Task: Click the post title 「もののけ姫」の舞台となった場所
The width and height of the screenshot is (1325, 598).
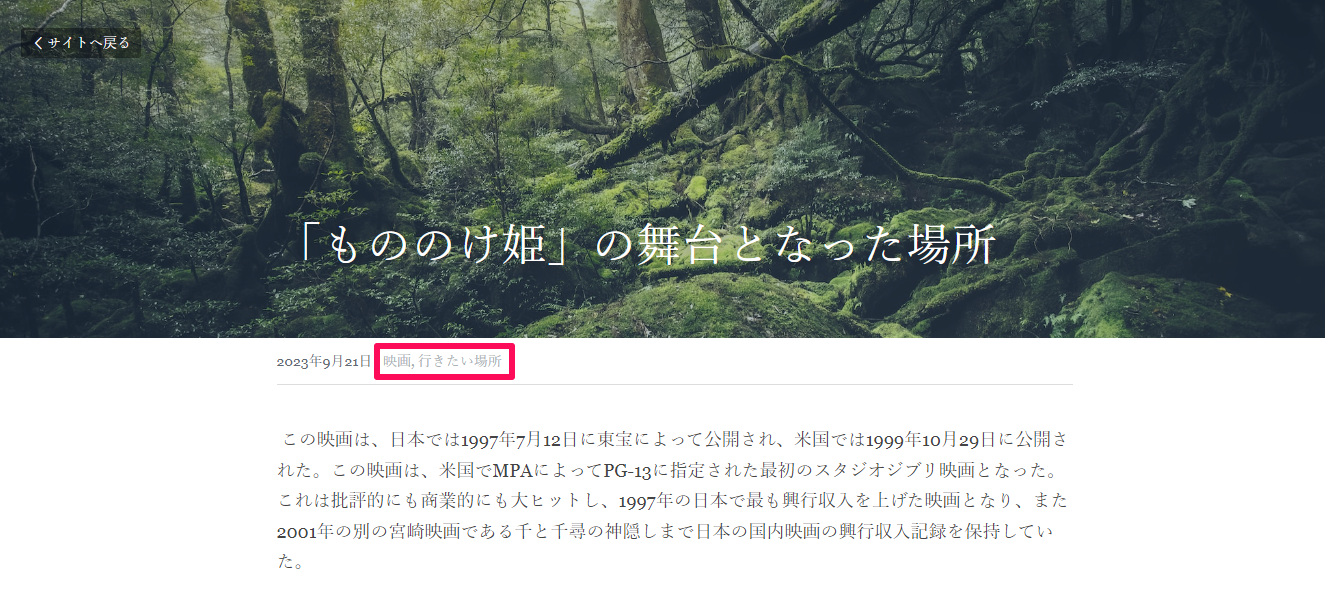Action: point(647,244)
